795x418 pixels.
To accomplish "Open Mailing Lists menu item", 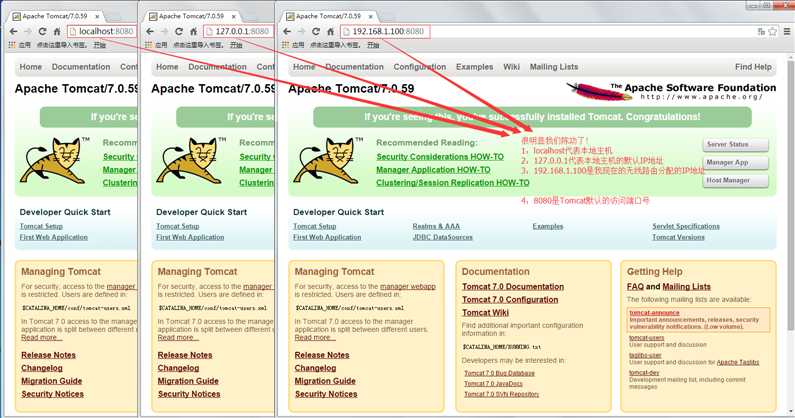I will pos(554,67).
